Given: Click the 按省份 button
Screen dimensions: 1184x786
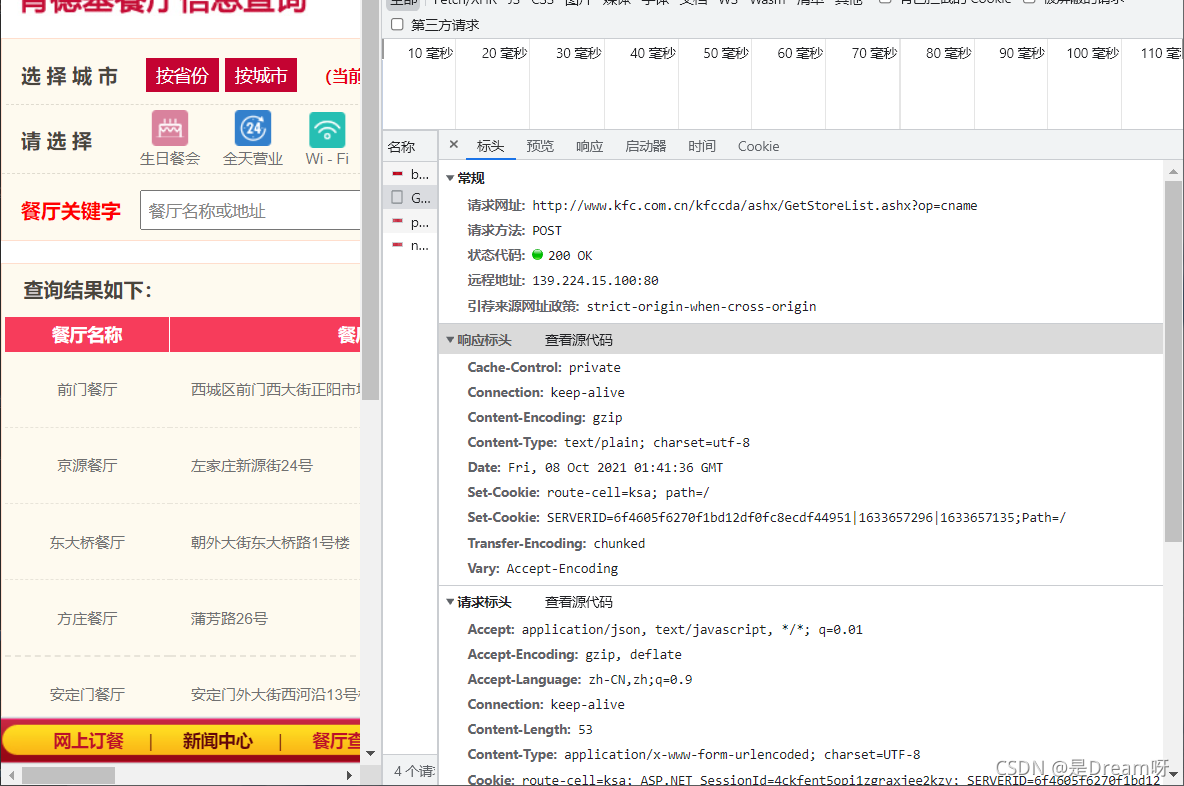Looking at the screenshot, I should tap(182, 76).
